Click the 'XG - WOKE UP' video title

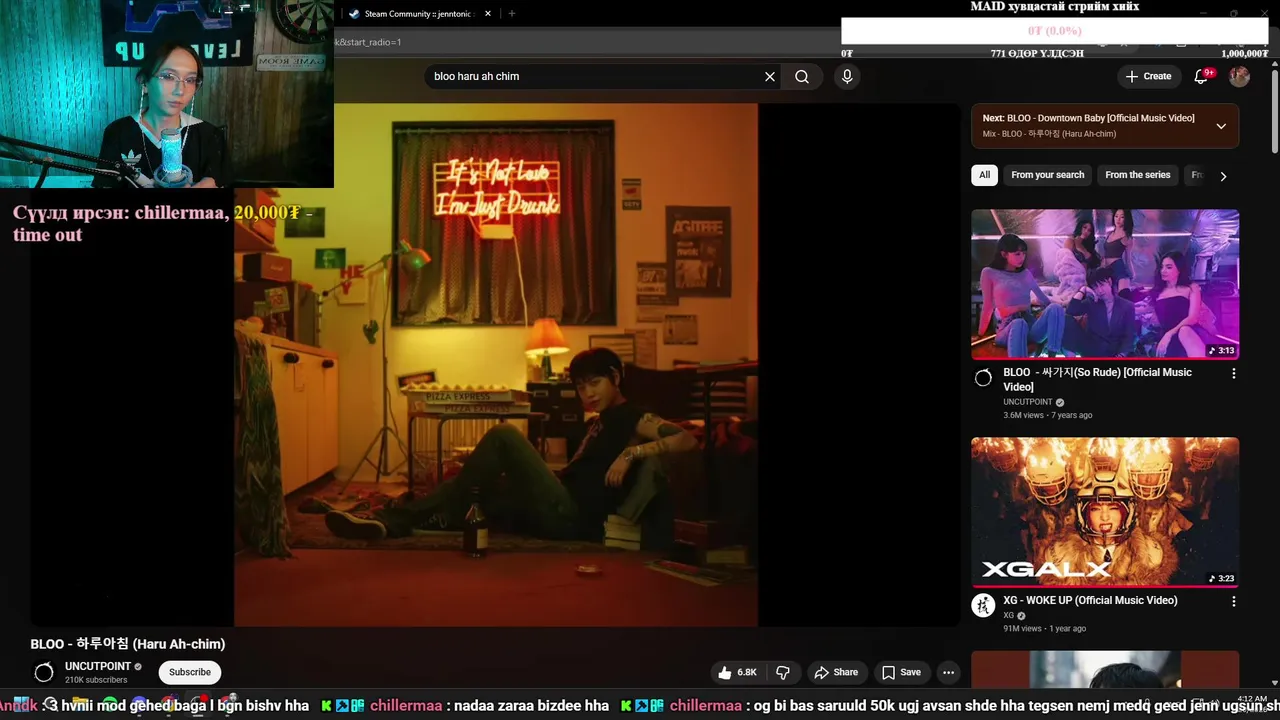(x=1090, y=600)
